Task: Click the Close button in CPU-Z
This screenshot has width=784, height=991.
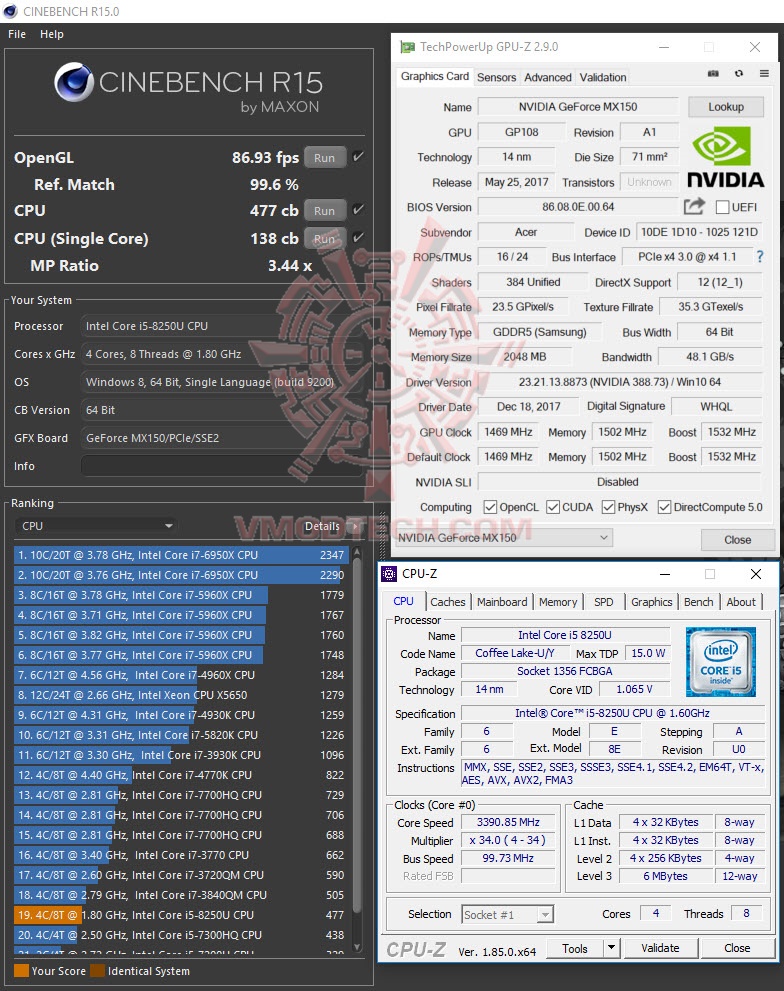Action: pyautogui.click(x=737, y=948)
